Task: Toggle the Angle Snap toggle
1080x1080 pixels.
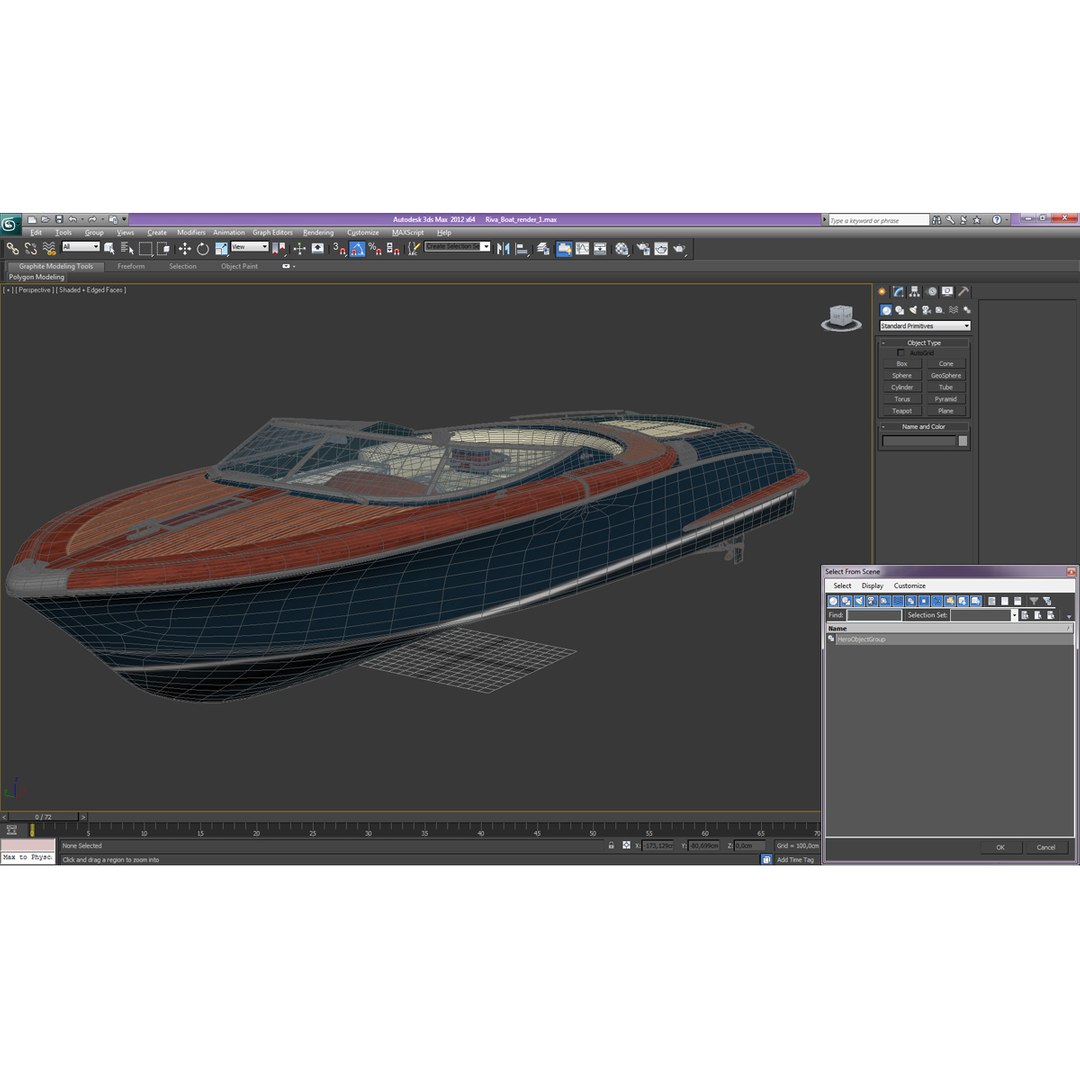Action: point(357,249)
